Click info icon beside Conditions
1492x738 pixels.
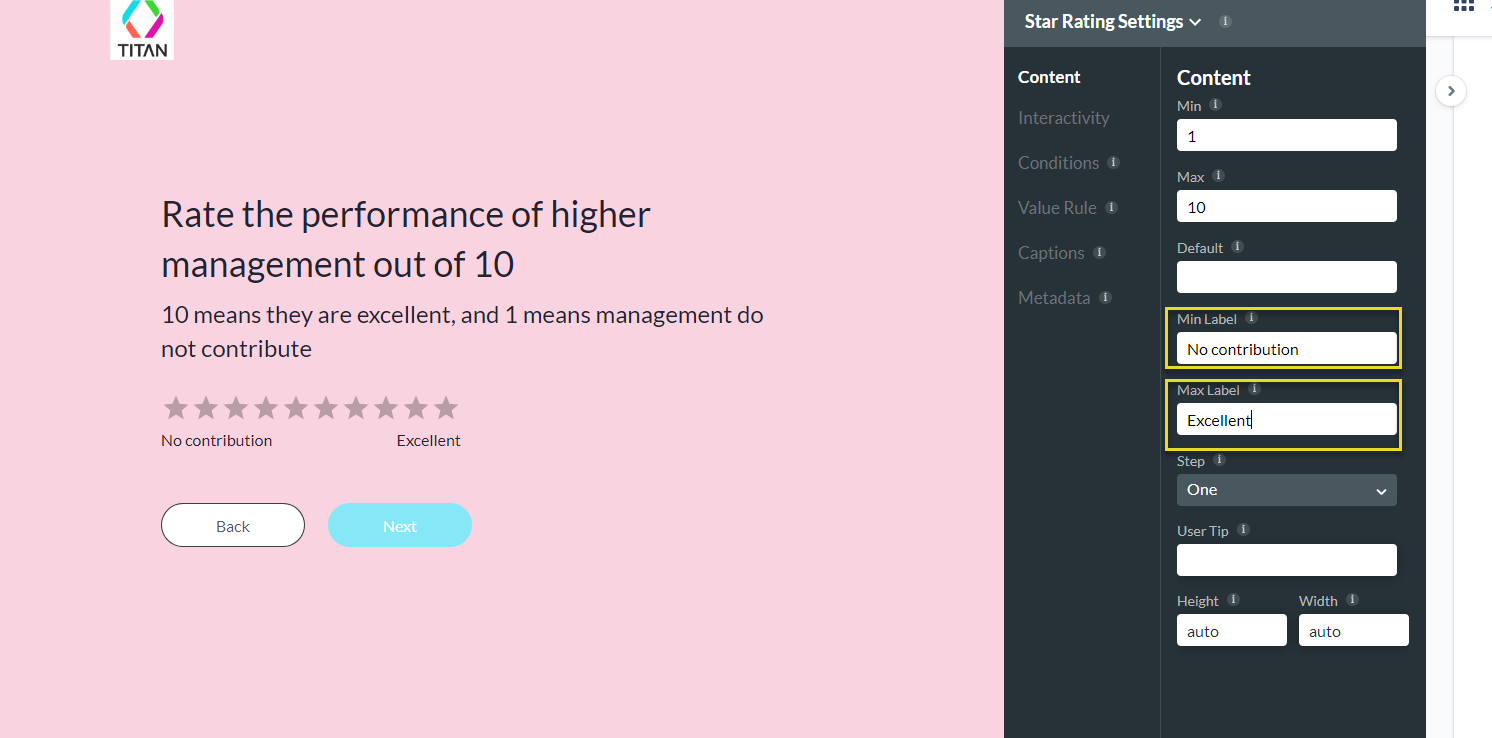coord(1113,162)
